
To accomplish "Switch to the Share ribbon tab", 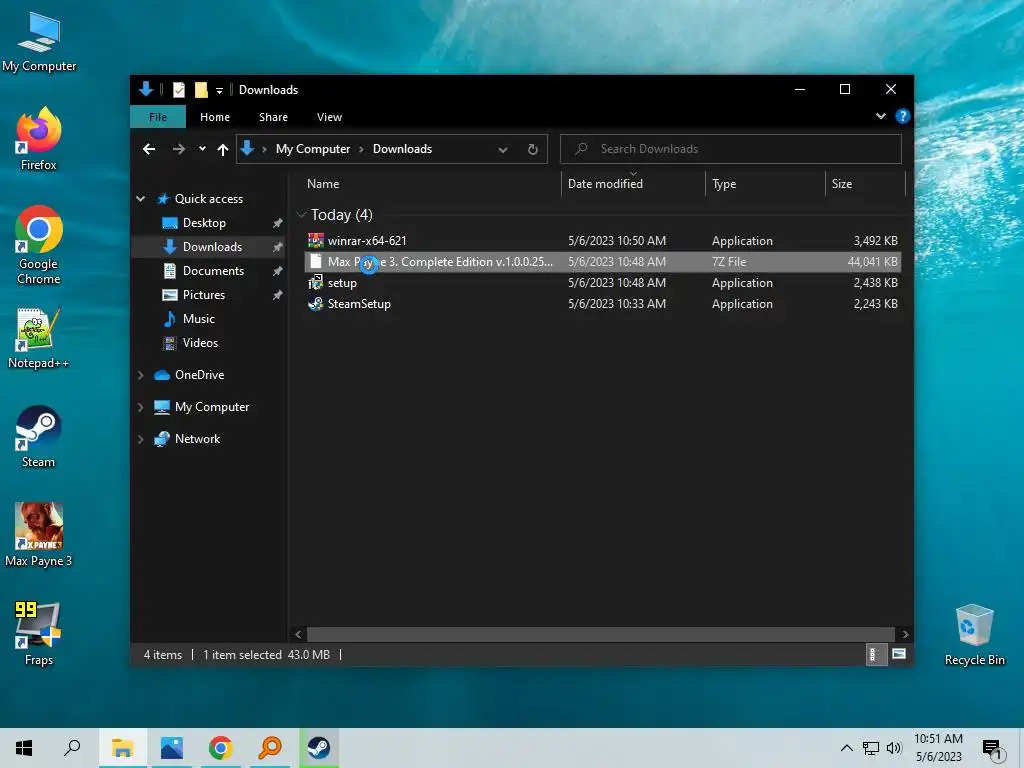I will [x=273, y=117].
